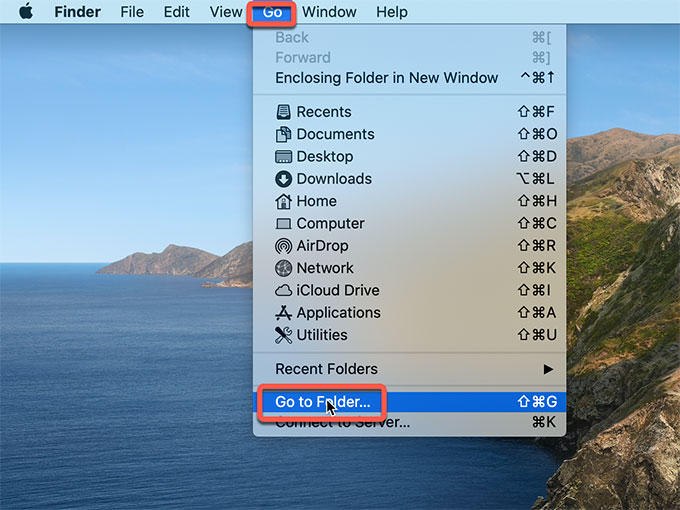The image size is (680, 510).
Task: Choose the Applications menu item
Action: pyautogui.click(x=409, y=313)
